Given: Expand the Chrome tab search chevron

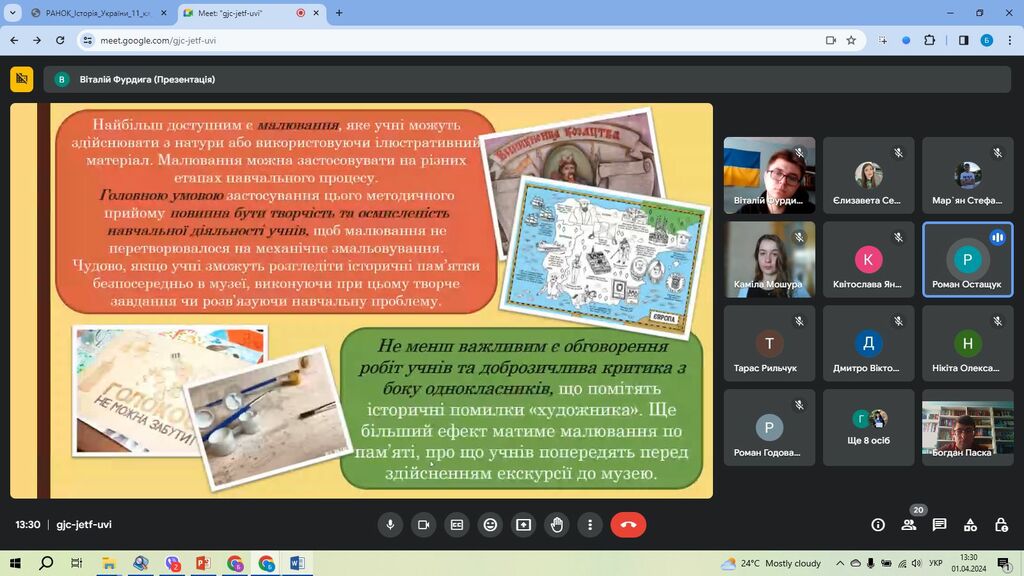Looking at the screenshot, I should coord(12,13).
